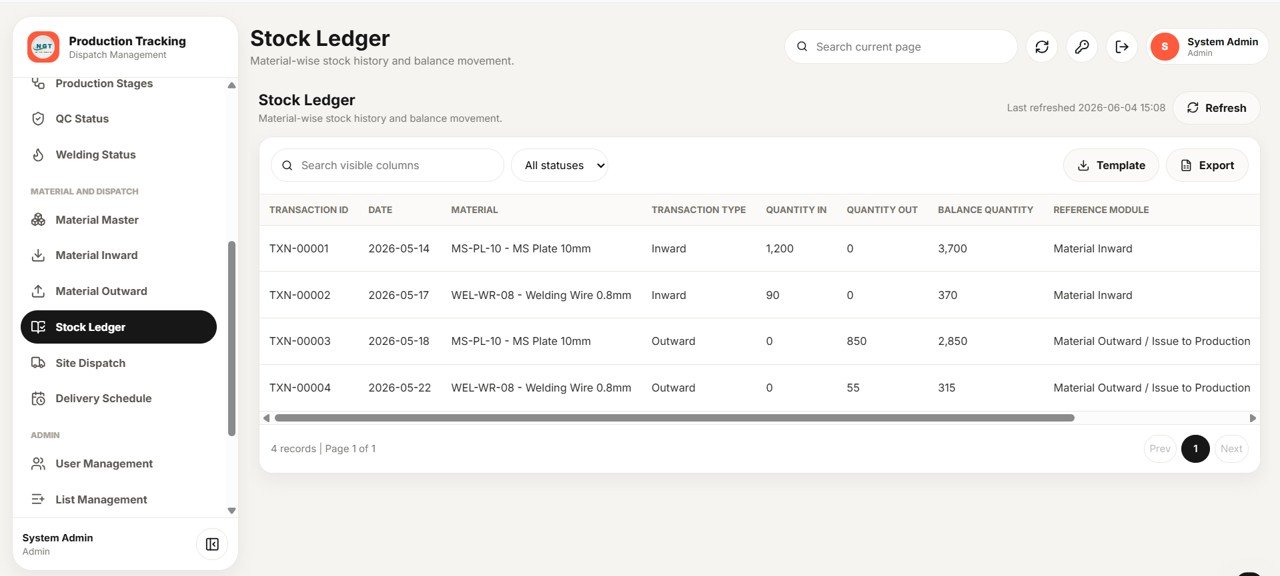This screenshot has height=576, width=1280.
Task: Click the table scroll right arrow
Action: (1253, 418)
